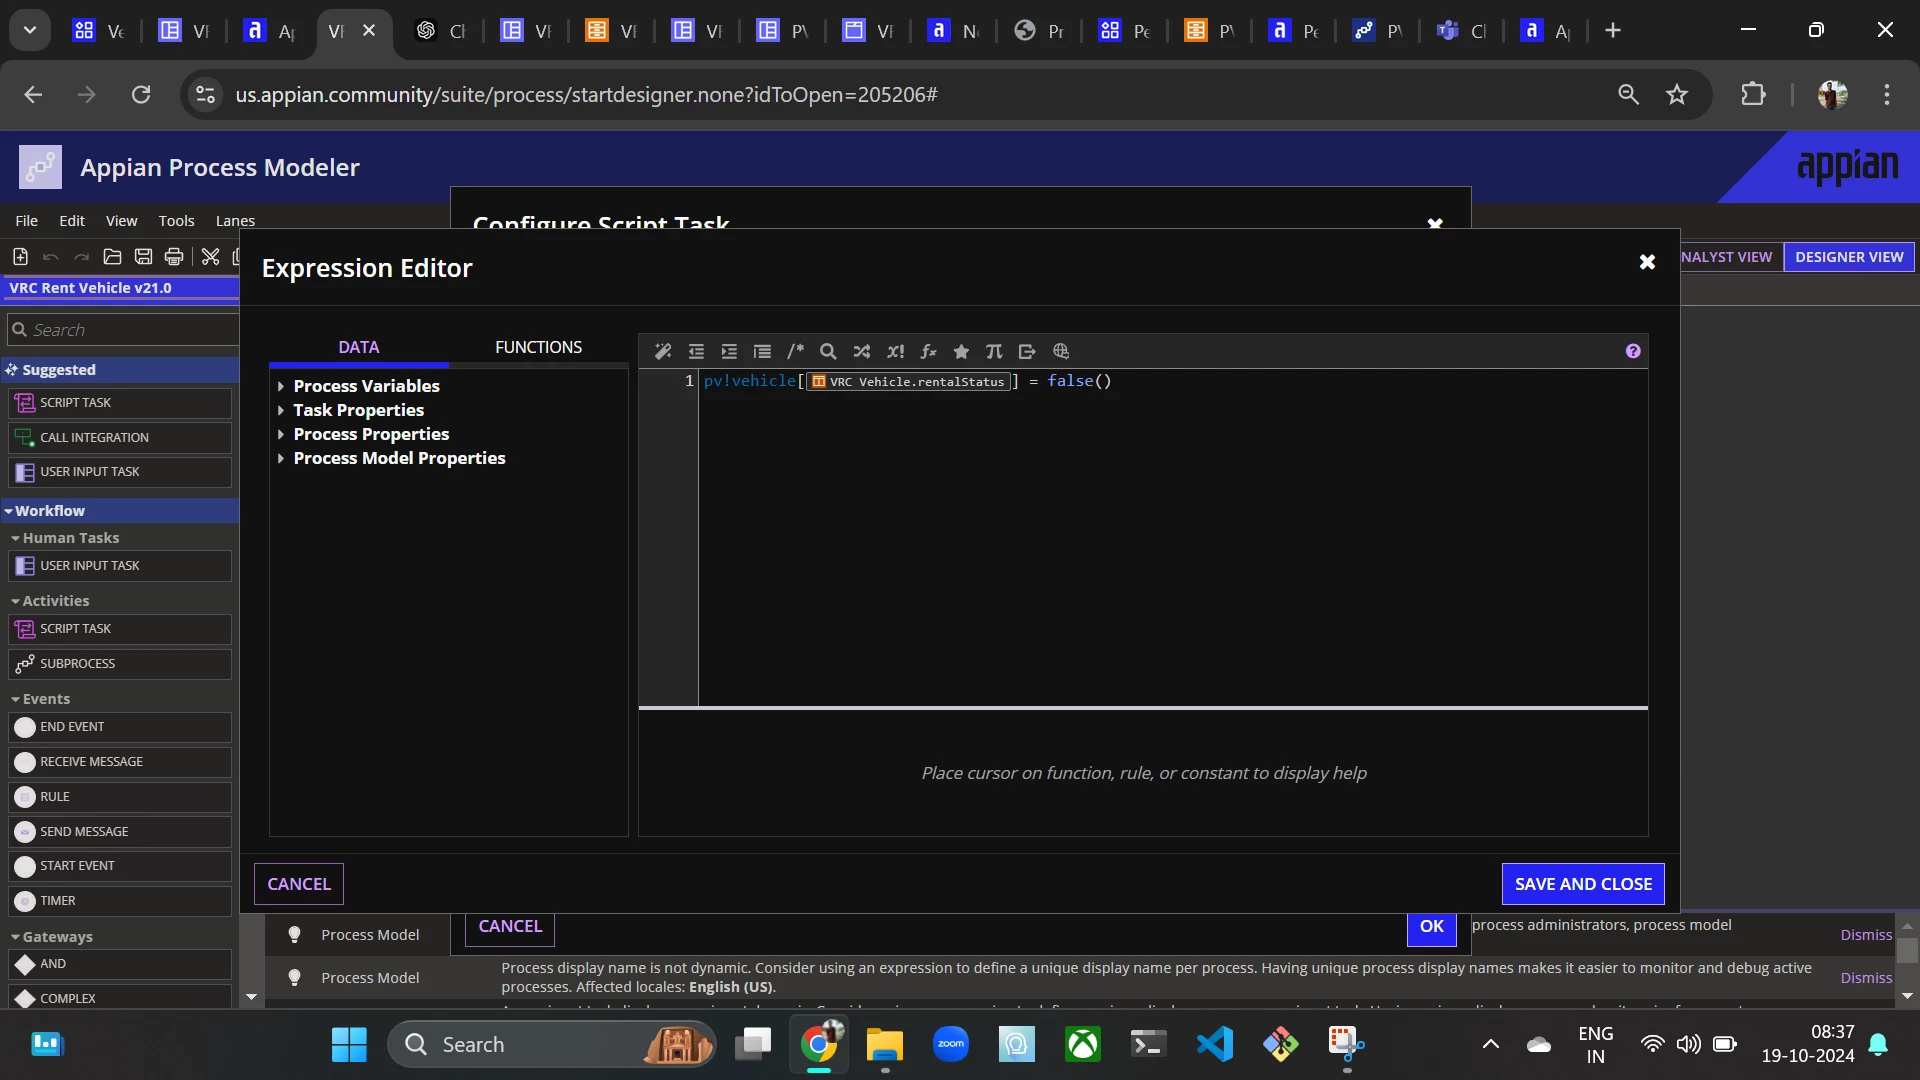The width and height of the screenshot is (1920, 1080).
Task: Select the Subprocess node in Activities palette
Action: pyautogui.click(x=120, y=664)
